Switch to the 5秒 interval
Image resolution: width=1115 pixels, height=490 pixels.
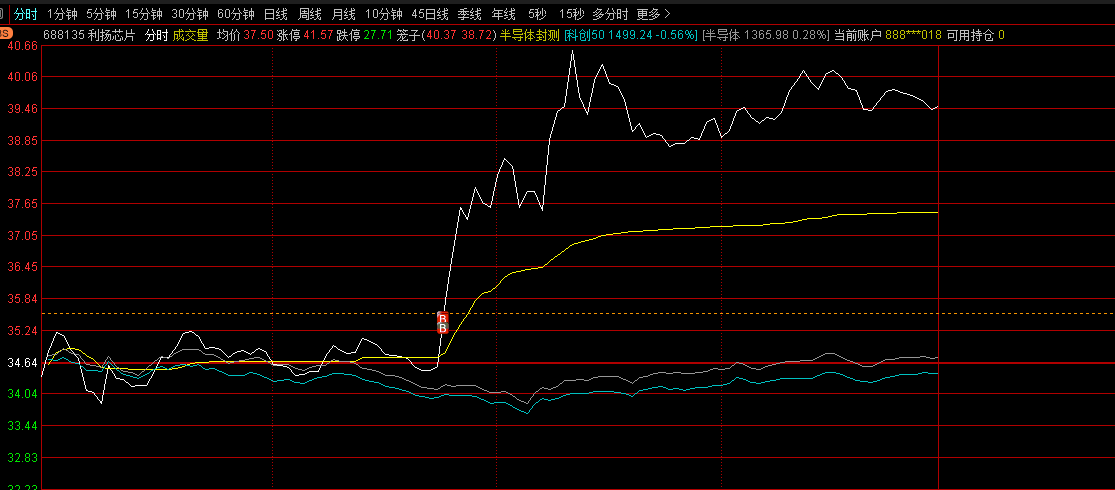(x=537, y=14)
